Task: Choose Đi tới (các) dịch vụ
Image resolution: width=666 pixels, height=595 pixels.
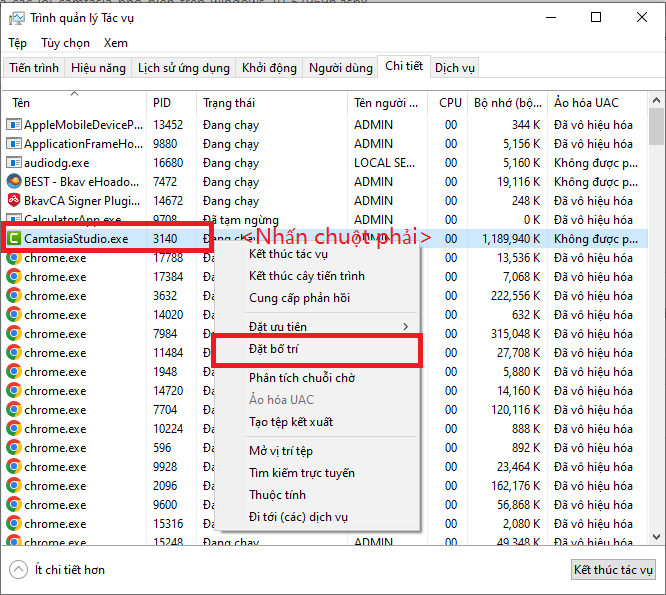Action: click(318, 517)
